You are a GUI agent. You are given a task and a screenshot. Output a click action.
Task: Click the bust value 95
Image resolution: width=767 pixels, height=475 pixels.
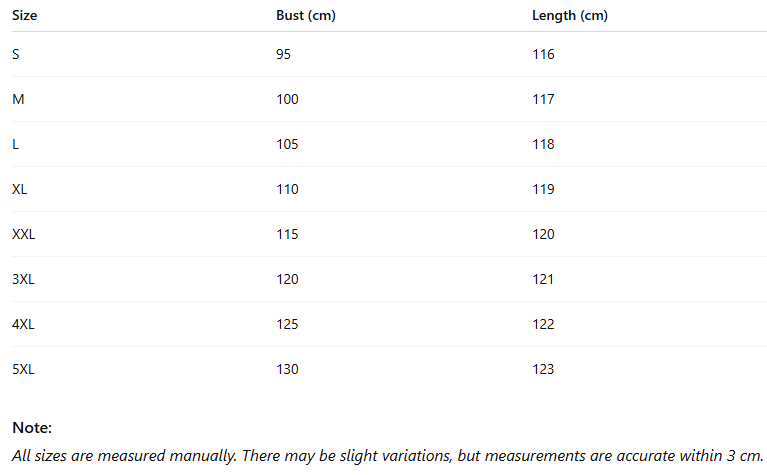point(284,54)
